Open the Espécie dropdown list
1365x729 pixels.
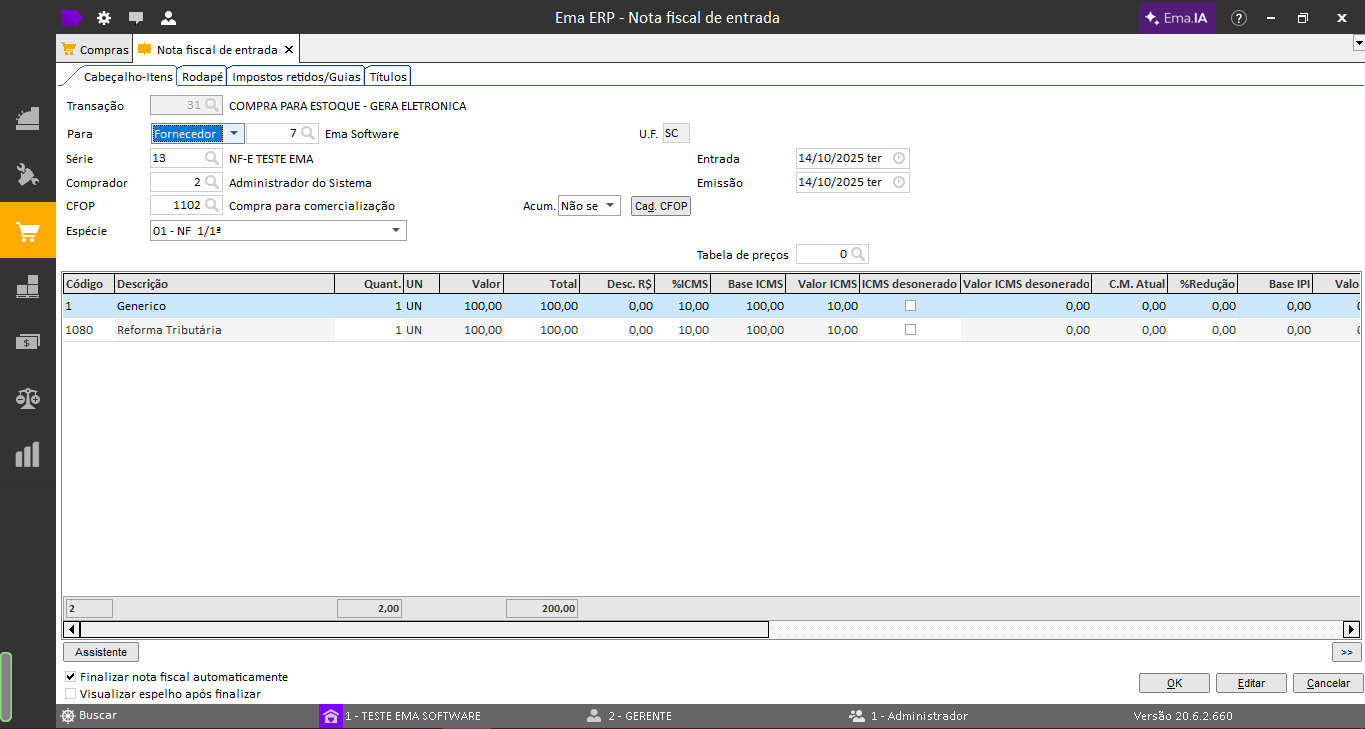[x=396, y=231]
